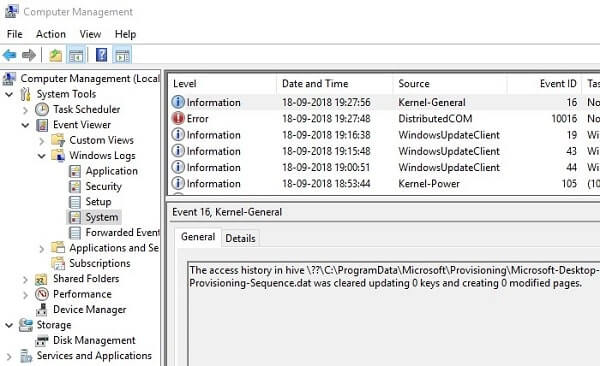Viewport: 600px width, 366px height.
Task: Collapse the Event Viewer node
Action: click(25, 125)
